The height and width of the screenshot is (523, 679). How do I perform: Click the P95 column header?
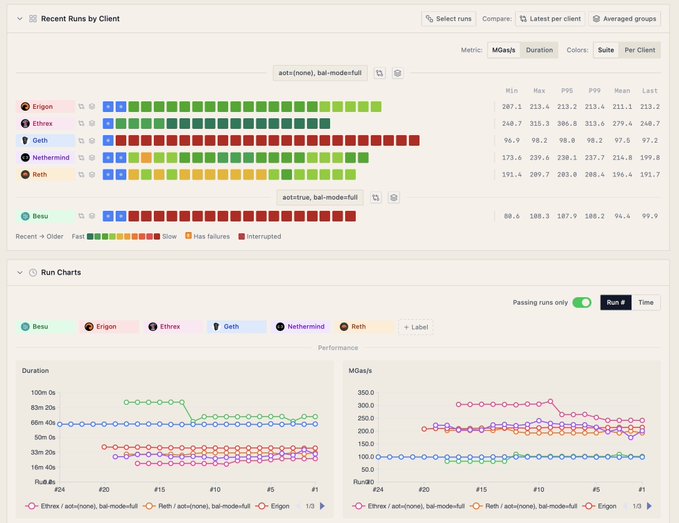[x=567, y=90]
